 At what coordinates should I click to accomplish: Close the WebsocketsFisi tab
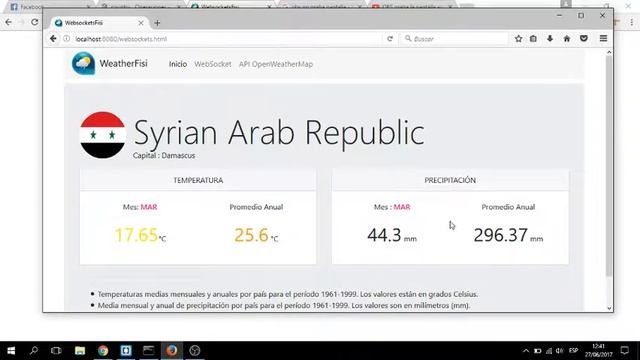(x=141, y=23)
